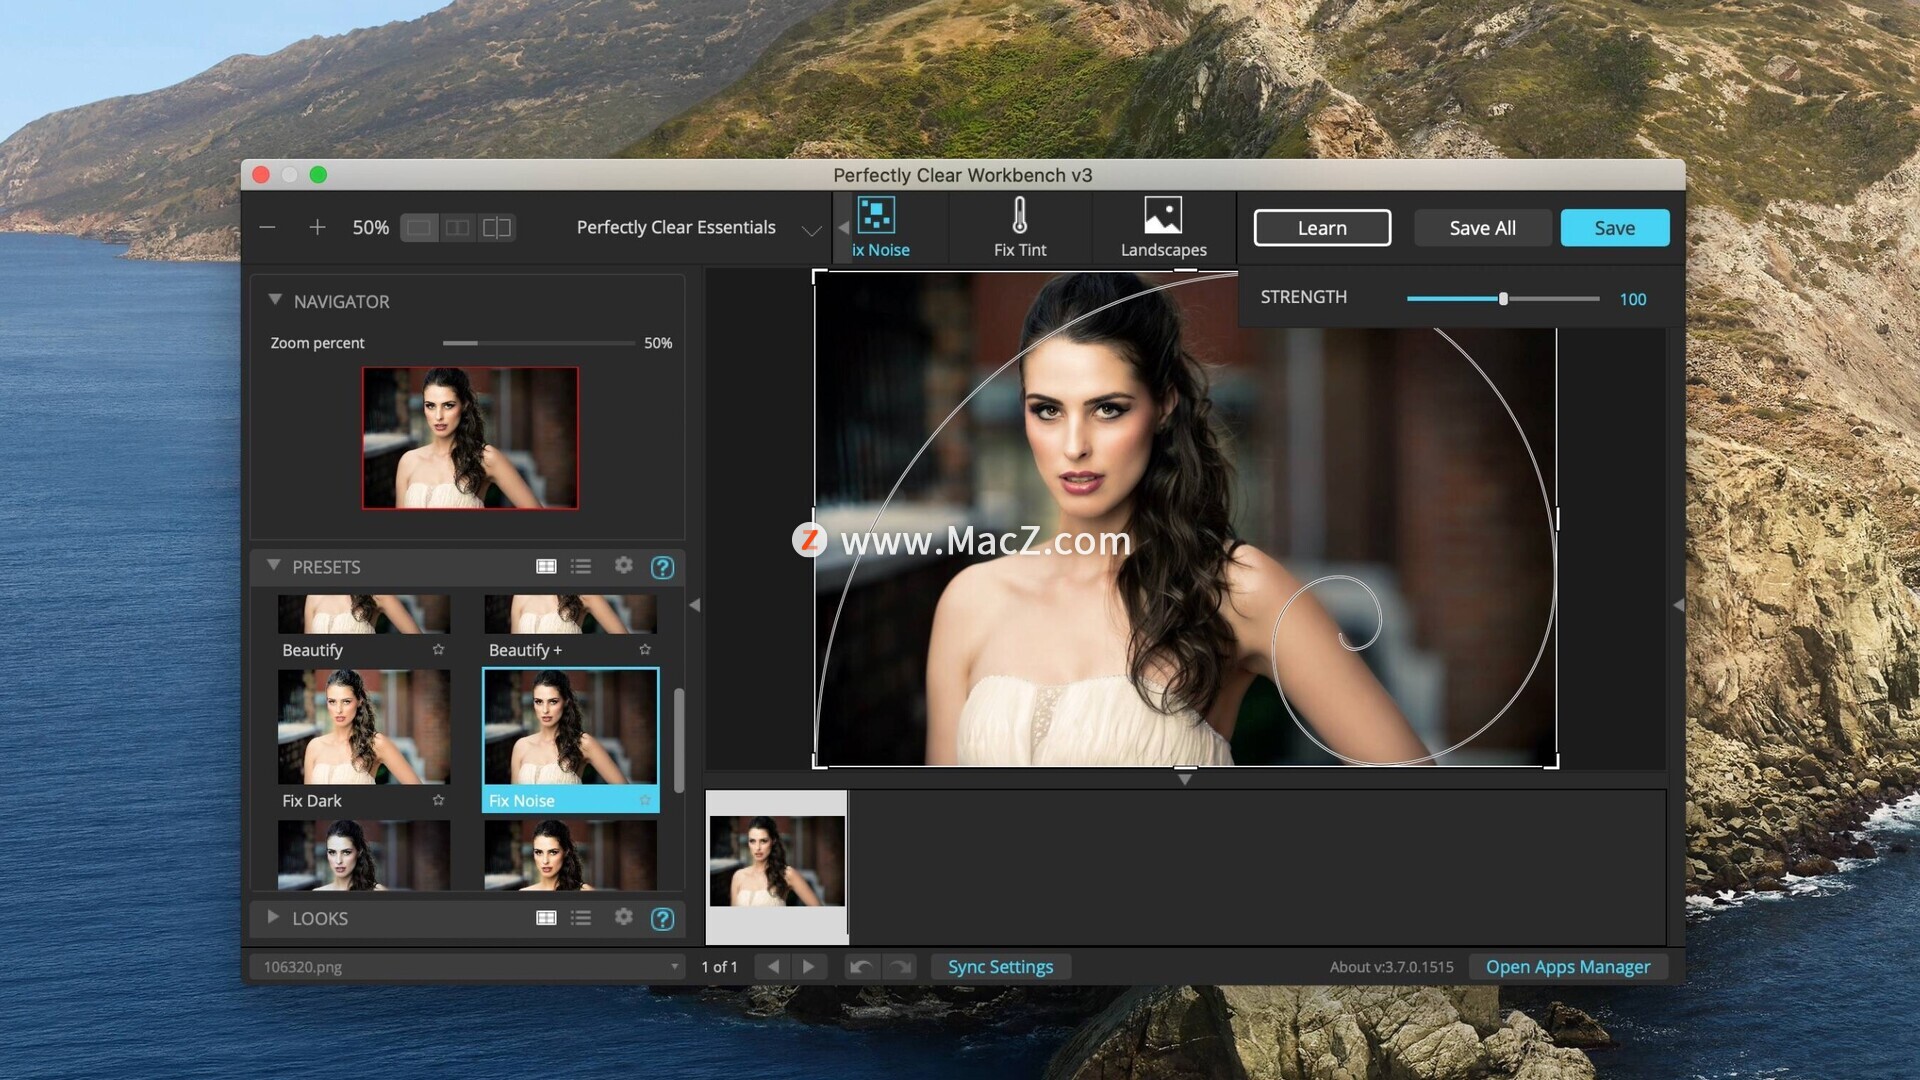
Task: Favorite the Fix Dark preset star
Action: coord(438,800)
